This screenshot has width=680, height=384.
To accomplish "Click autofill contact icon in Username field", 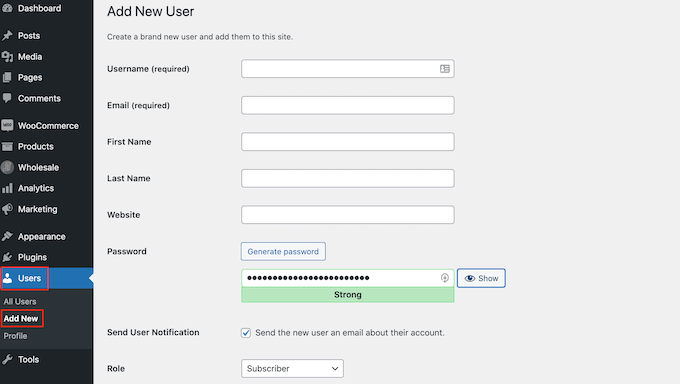I will (445, 69).
